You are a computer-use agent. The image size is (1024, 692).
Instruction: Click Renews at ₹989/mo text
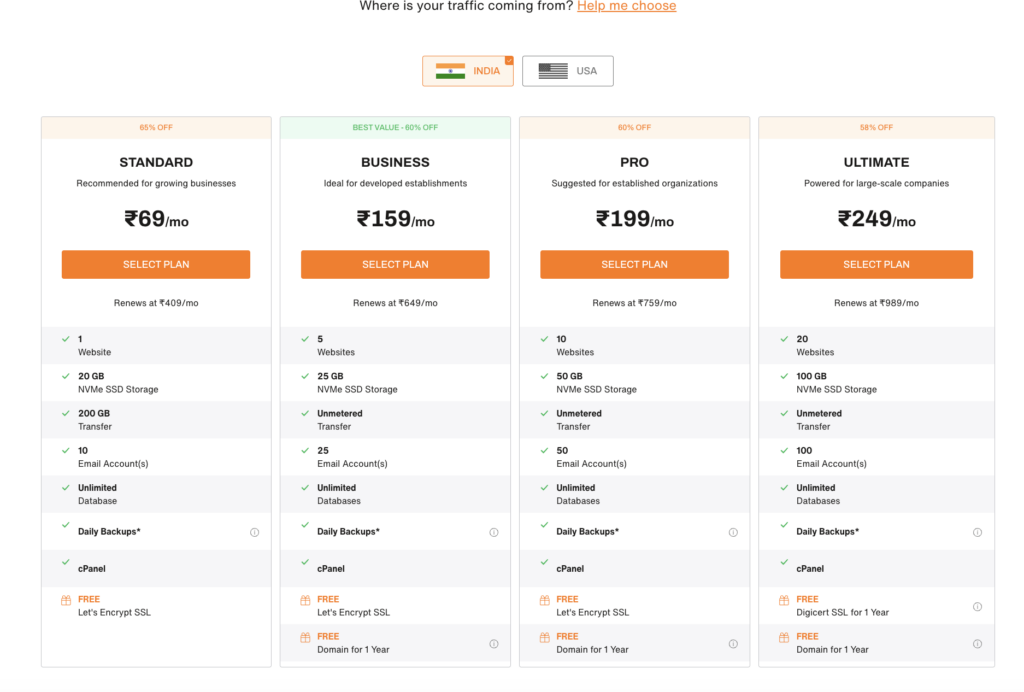click(x=876, y=303)
